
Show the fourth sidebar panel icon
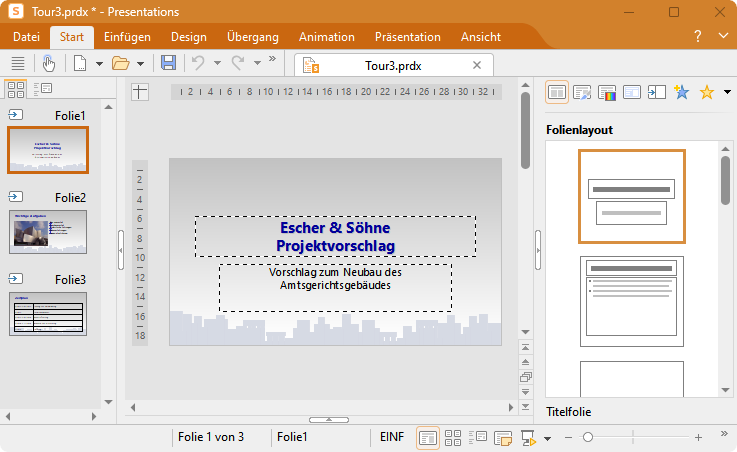click(x=632, y=92)
